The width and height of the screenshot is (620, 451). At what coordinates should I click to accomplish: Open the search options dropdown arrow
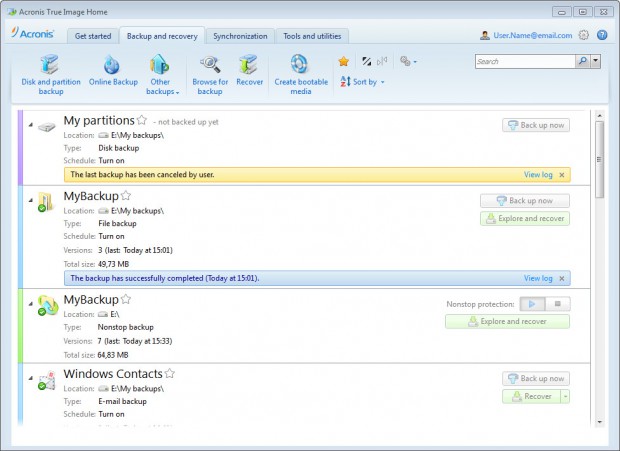pos(595,61)
